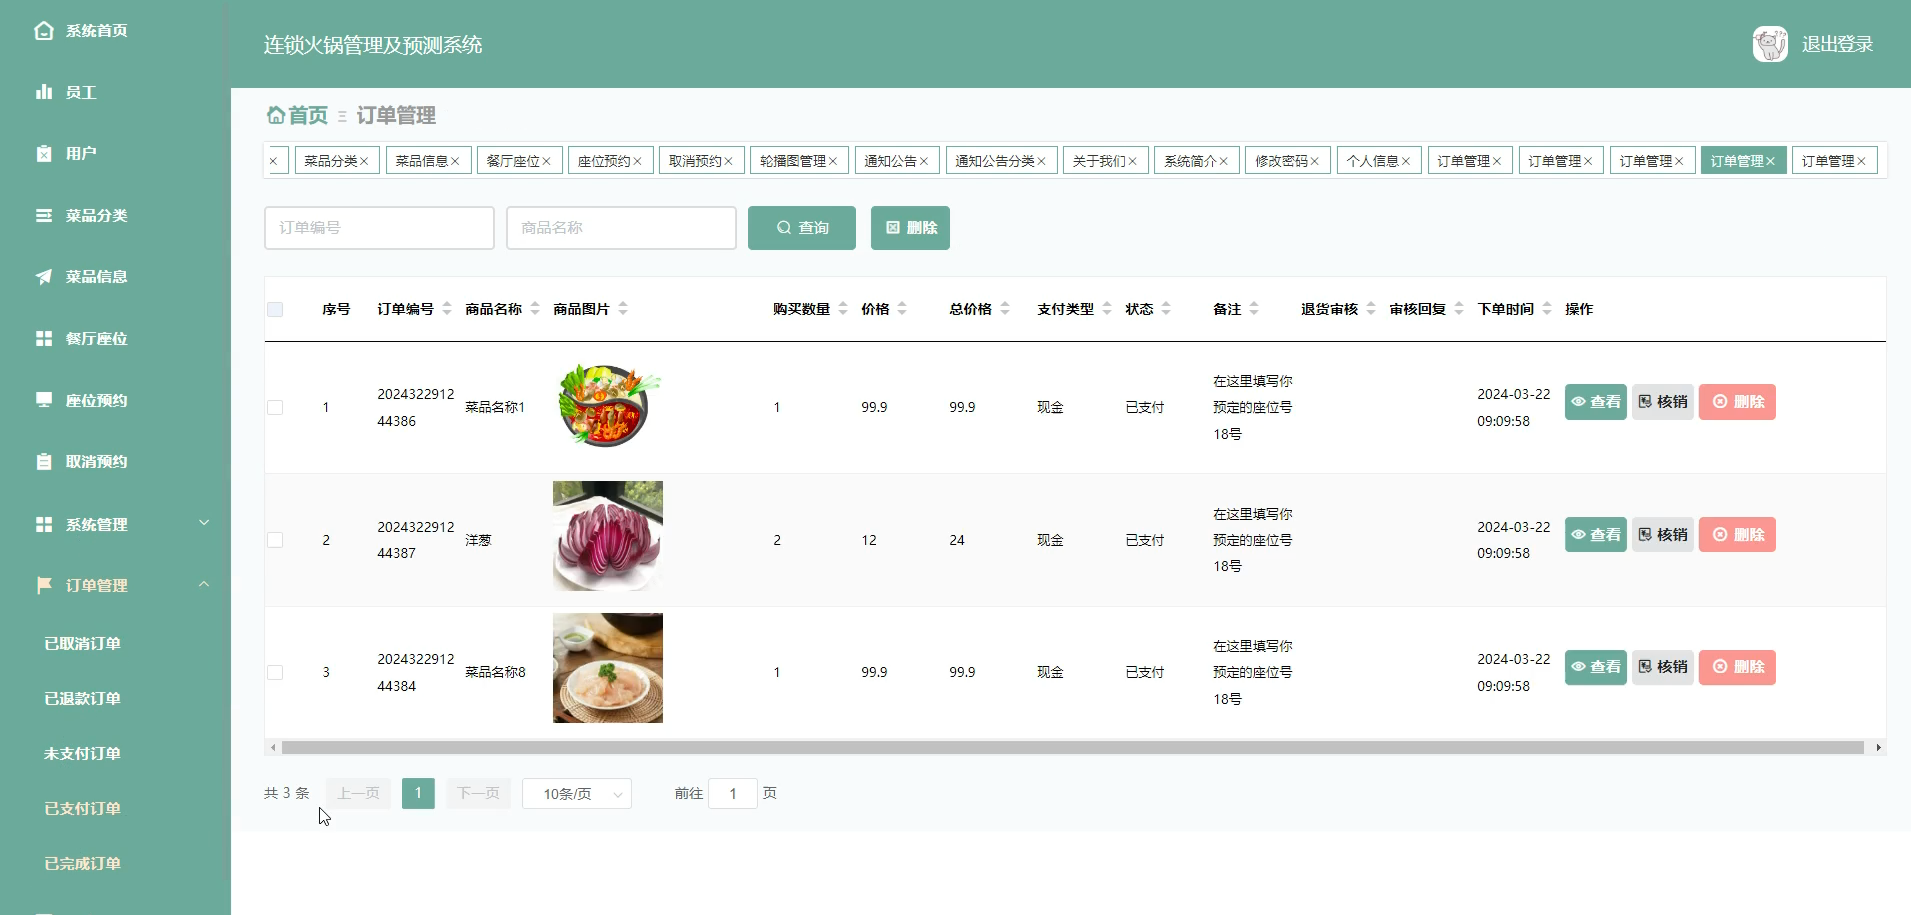Click the clipboard icon beside 用户
The height and width of the screenshot is (915, 1911).
[44, 154]
